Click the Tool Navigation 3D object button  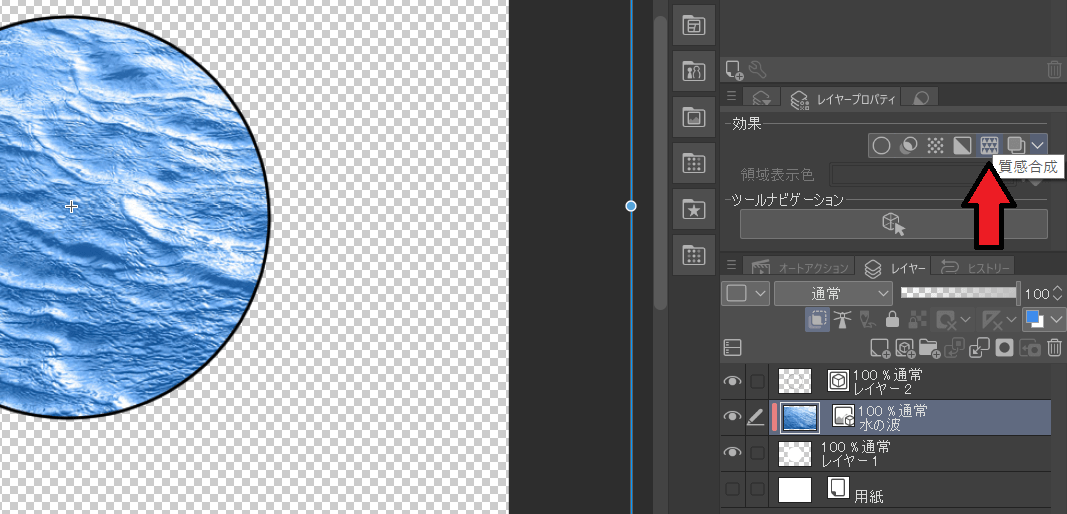pyautogui.click(x=893, y=224)
